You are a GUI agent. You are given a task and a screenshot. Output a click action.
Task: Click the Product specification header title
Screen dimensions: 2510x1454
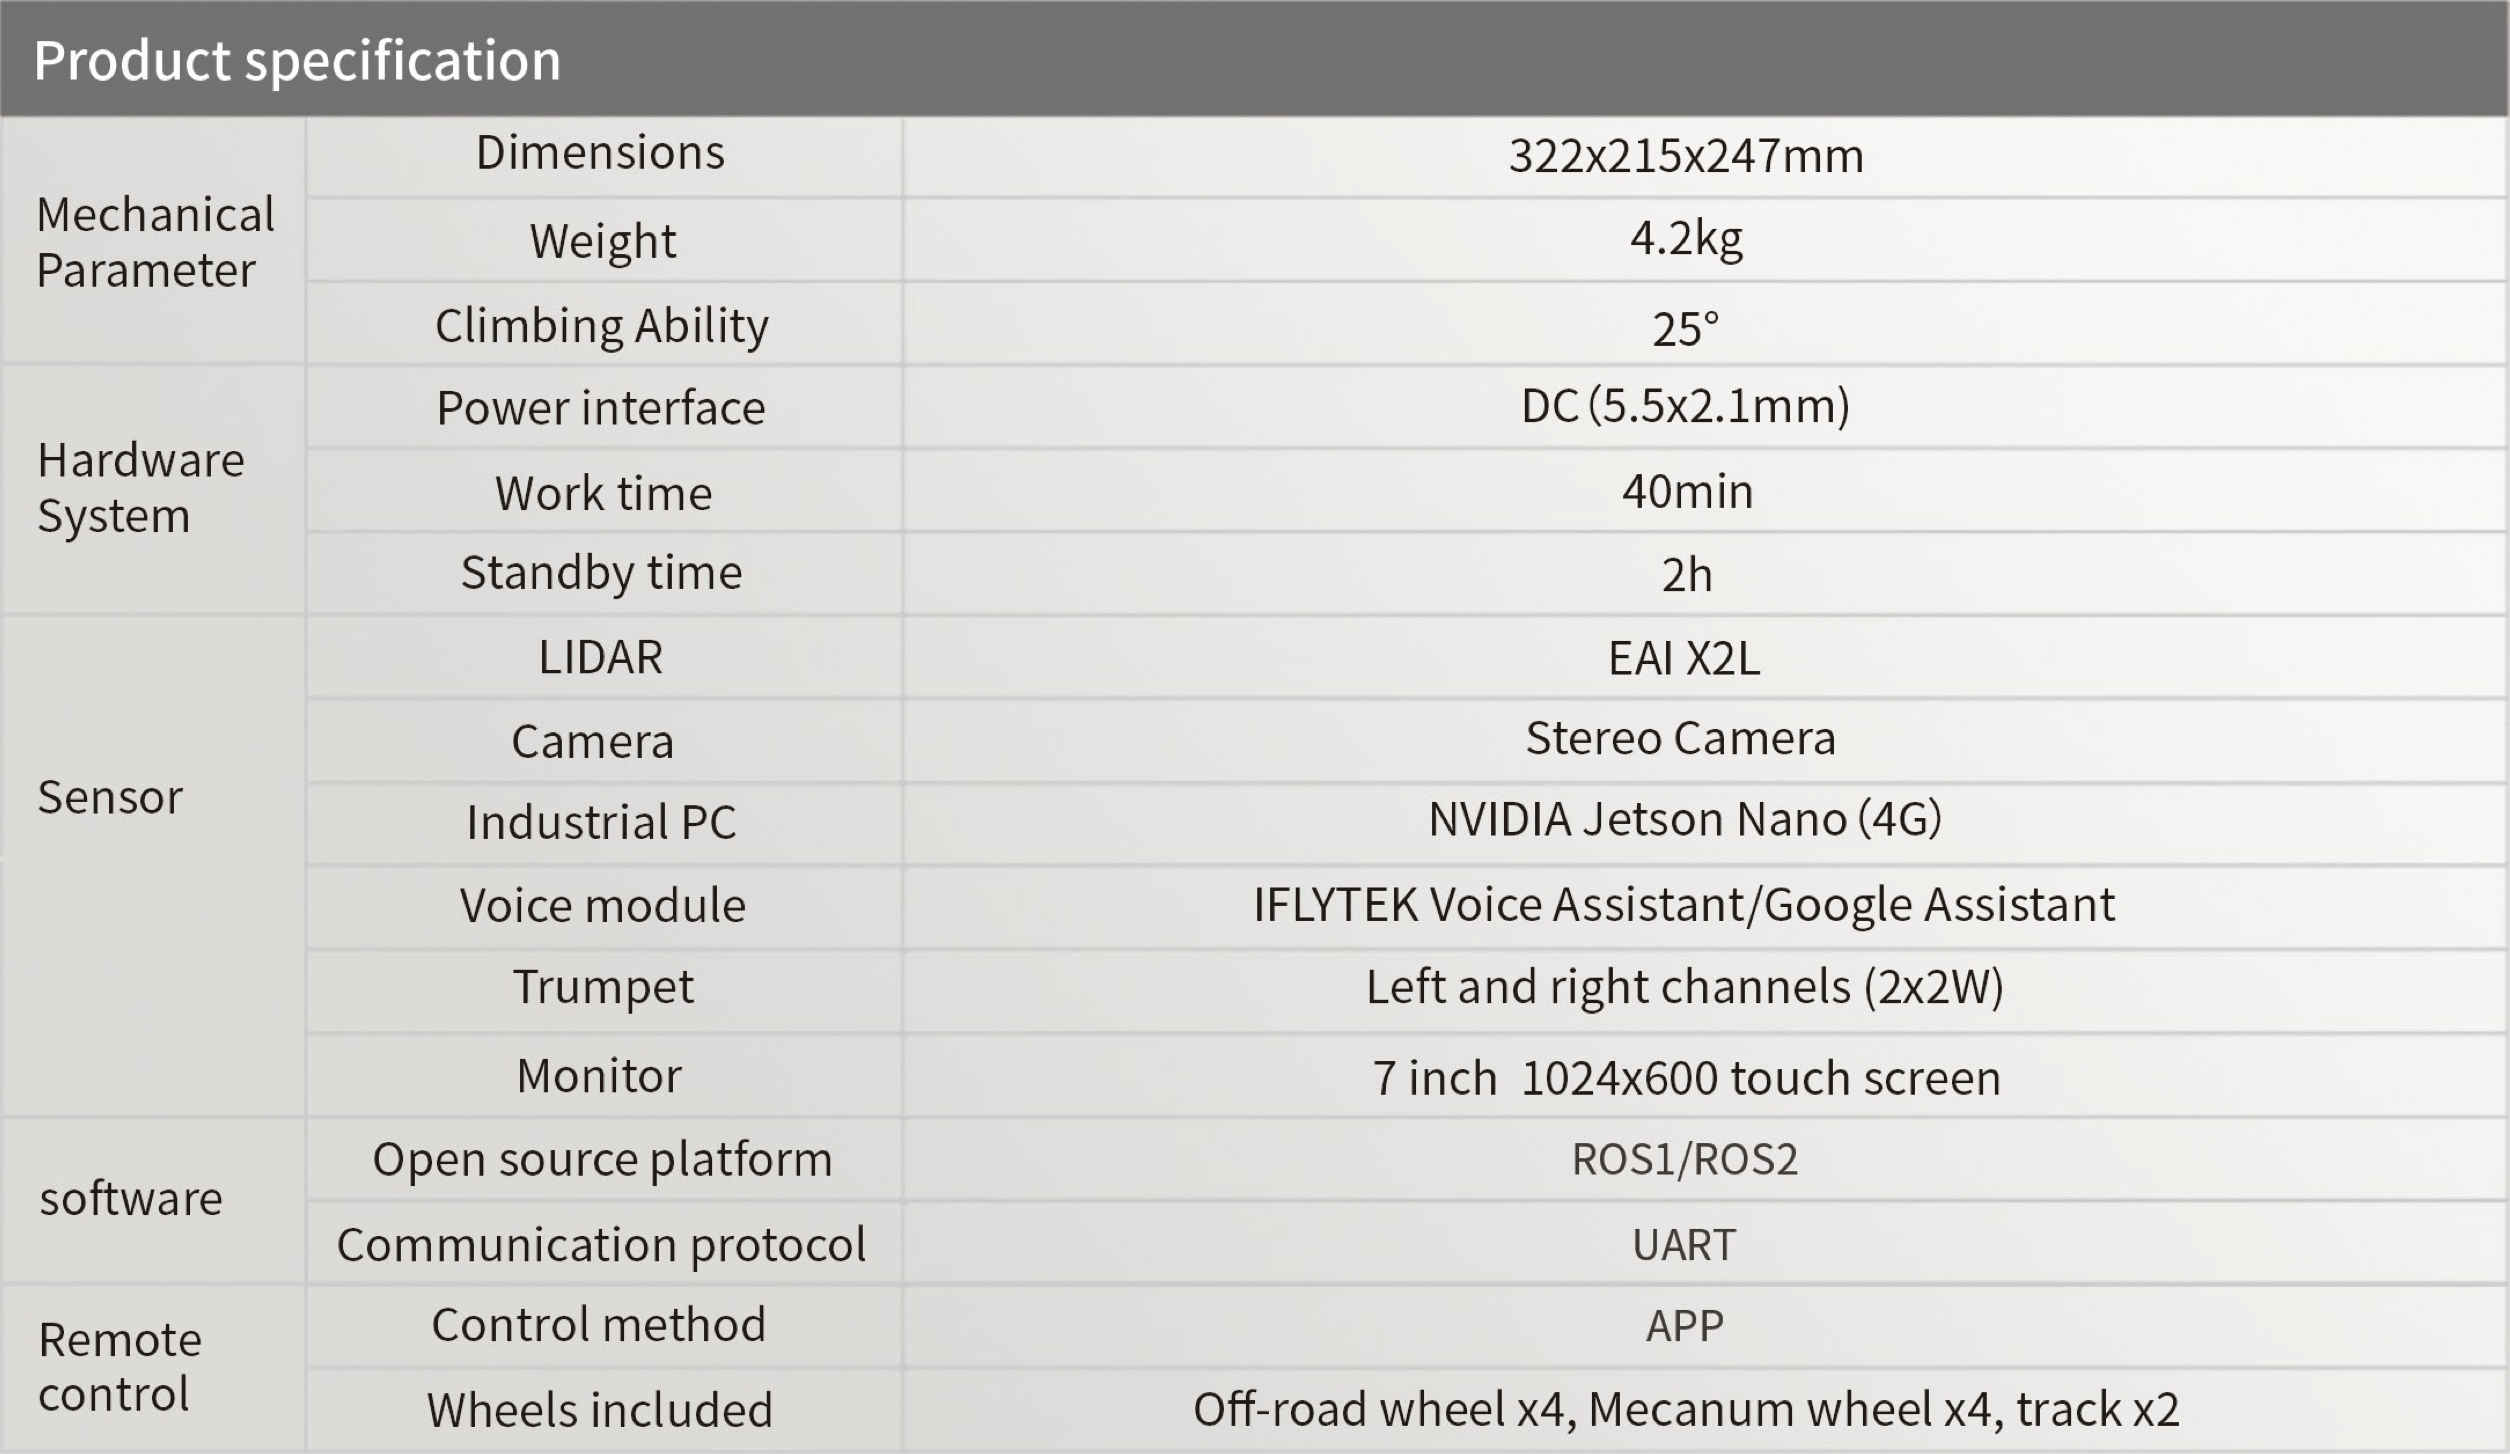pos(297,60)
